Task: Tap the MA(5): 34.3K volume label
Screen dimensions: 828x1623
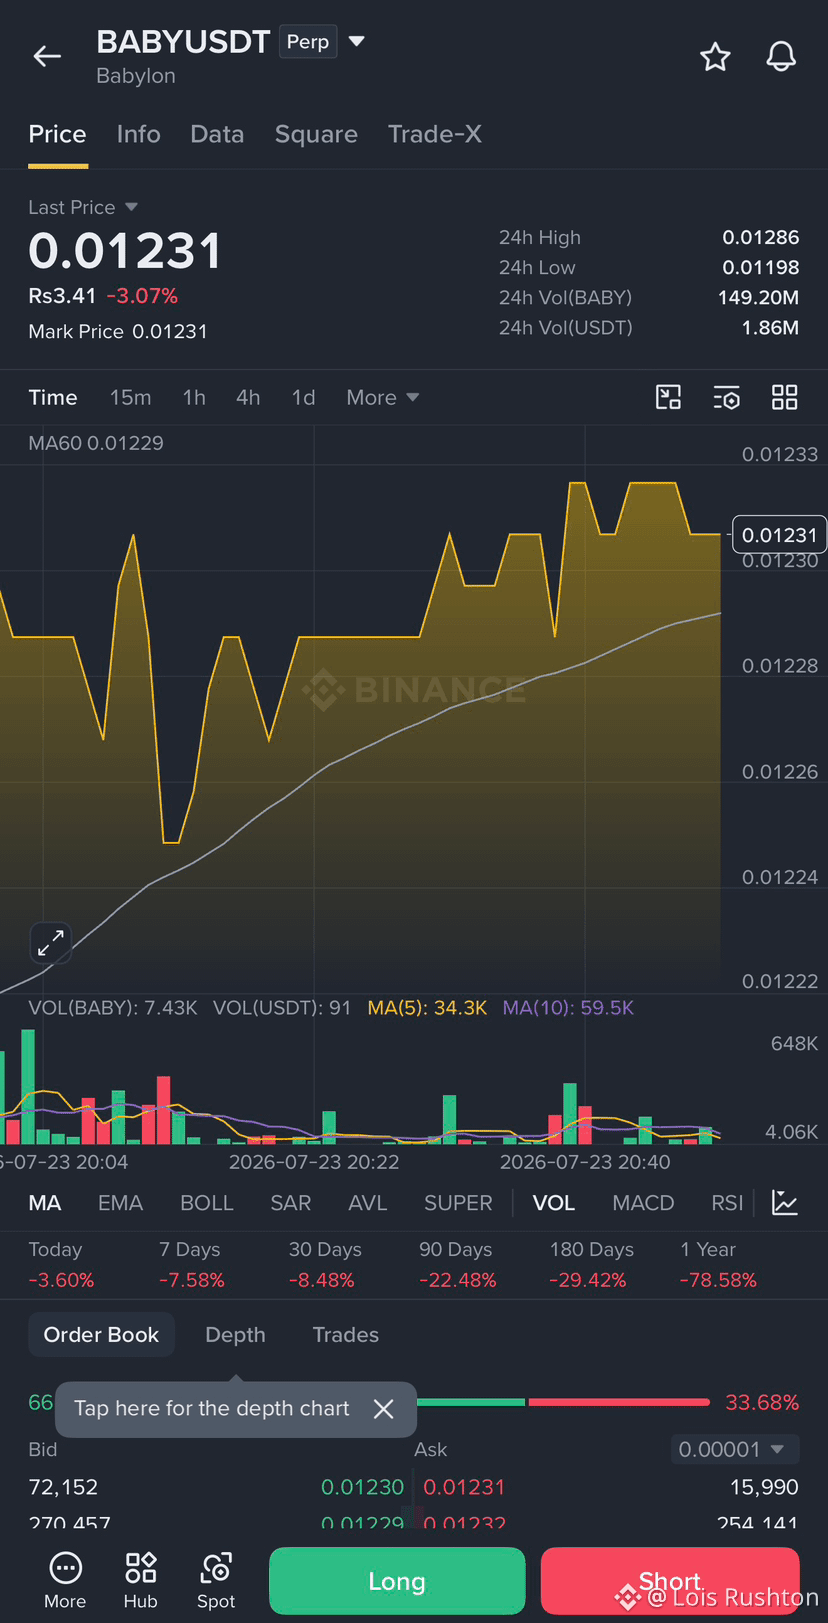Action: click(427, 1008)
